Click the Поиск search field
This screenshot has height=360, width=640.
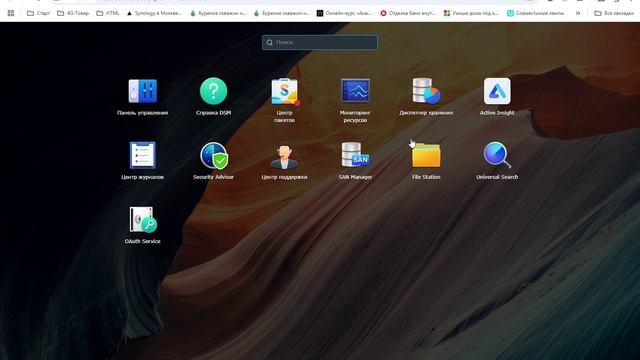(320, 42)
